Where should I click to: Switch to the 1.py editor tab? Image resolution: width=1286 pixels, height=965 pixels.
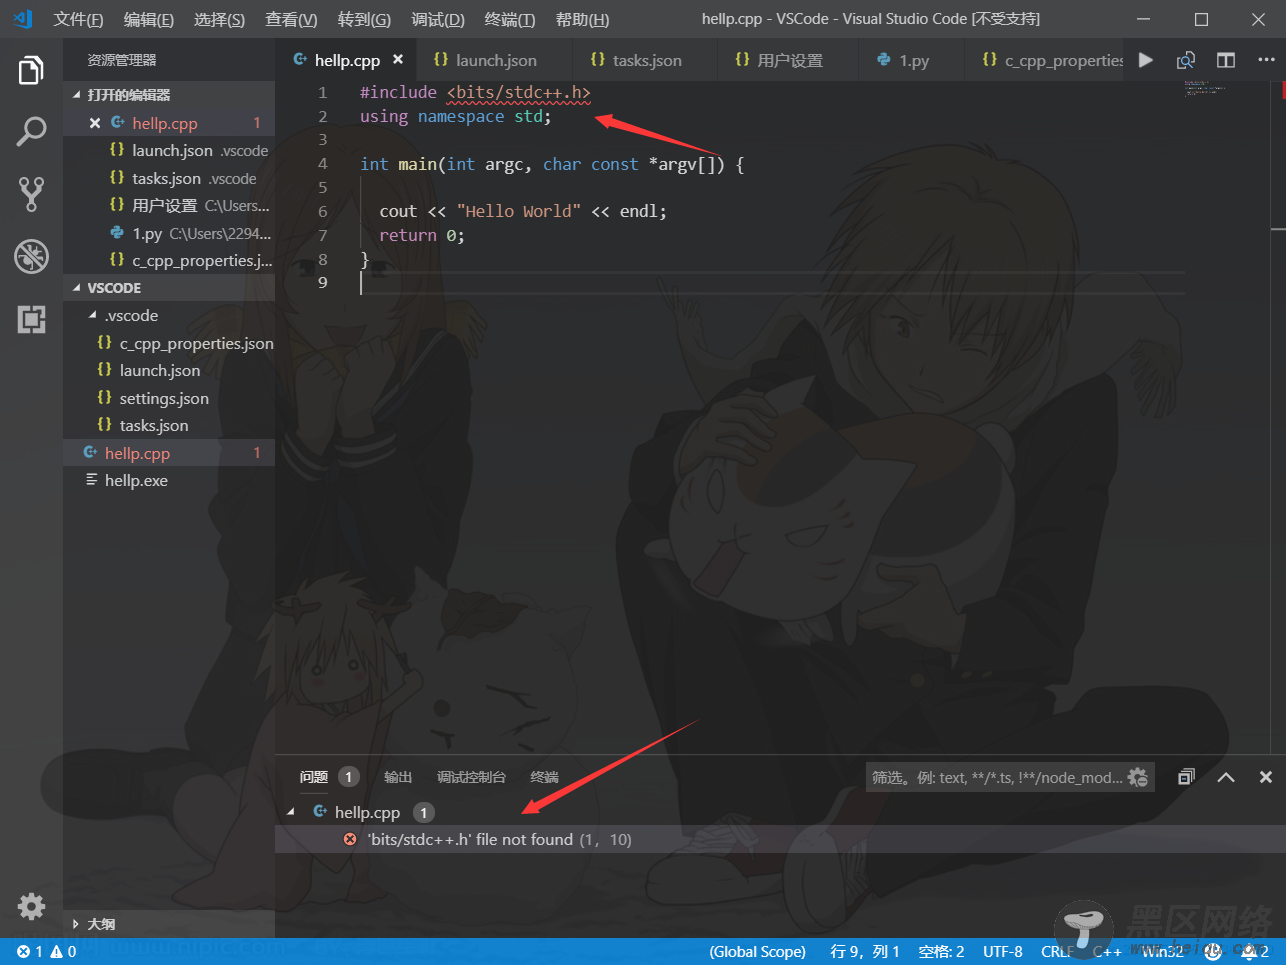913,60
